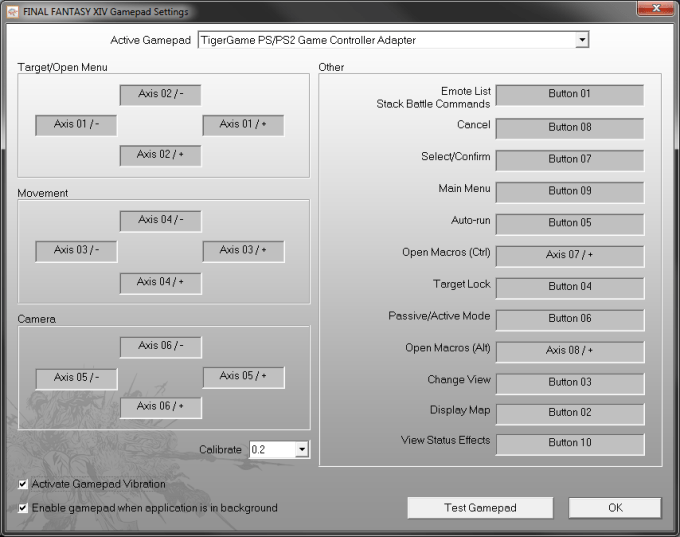Viewport: 680px width, 537px height.
Task: Click Button 08 binding for Cancel
Action: point(570,128)
